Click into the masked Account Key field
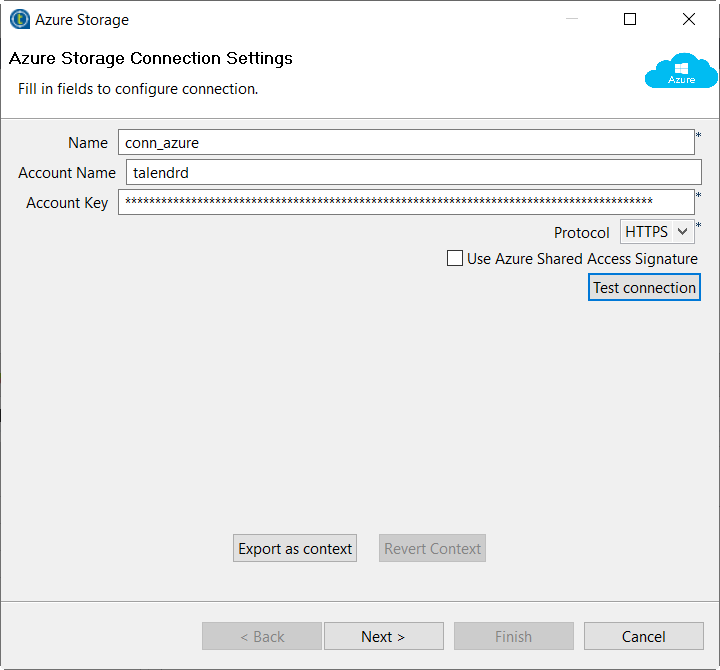This screenshot has width=720, height=670. click(x=405, y=203)
